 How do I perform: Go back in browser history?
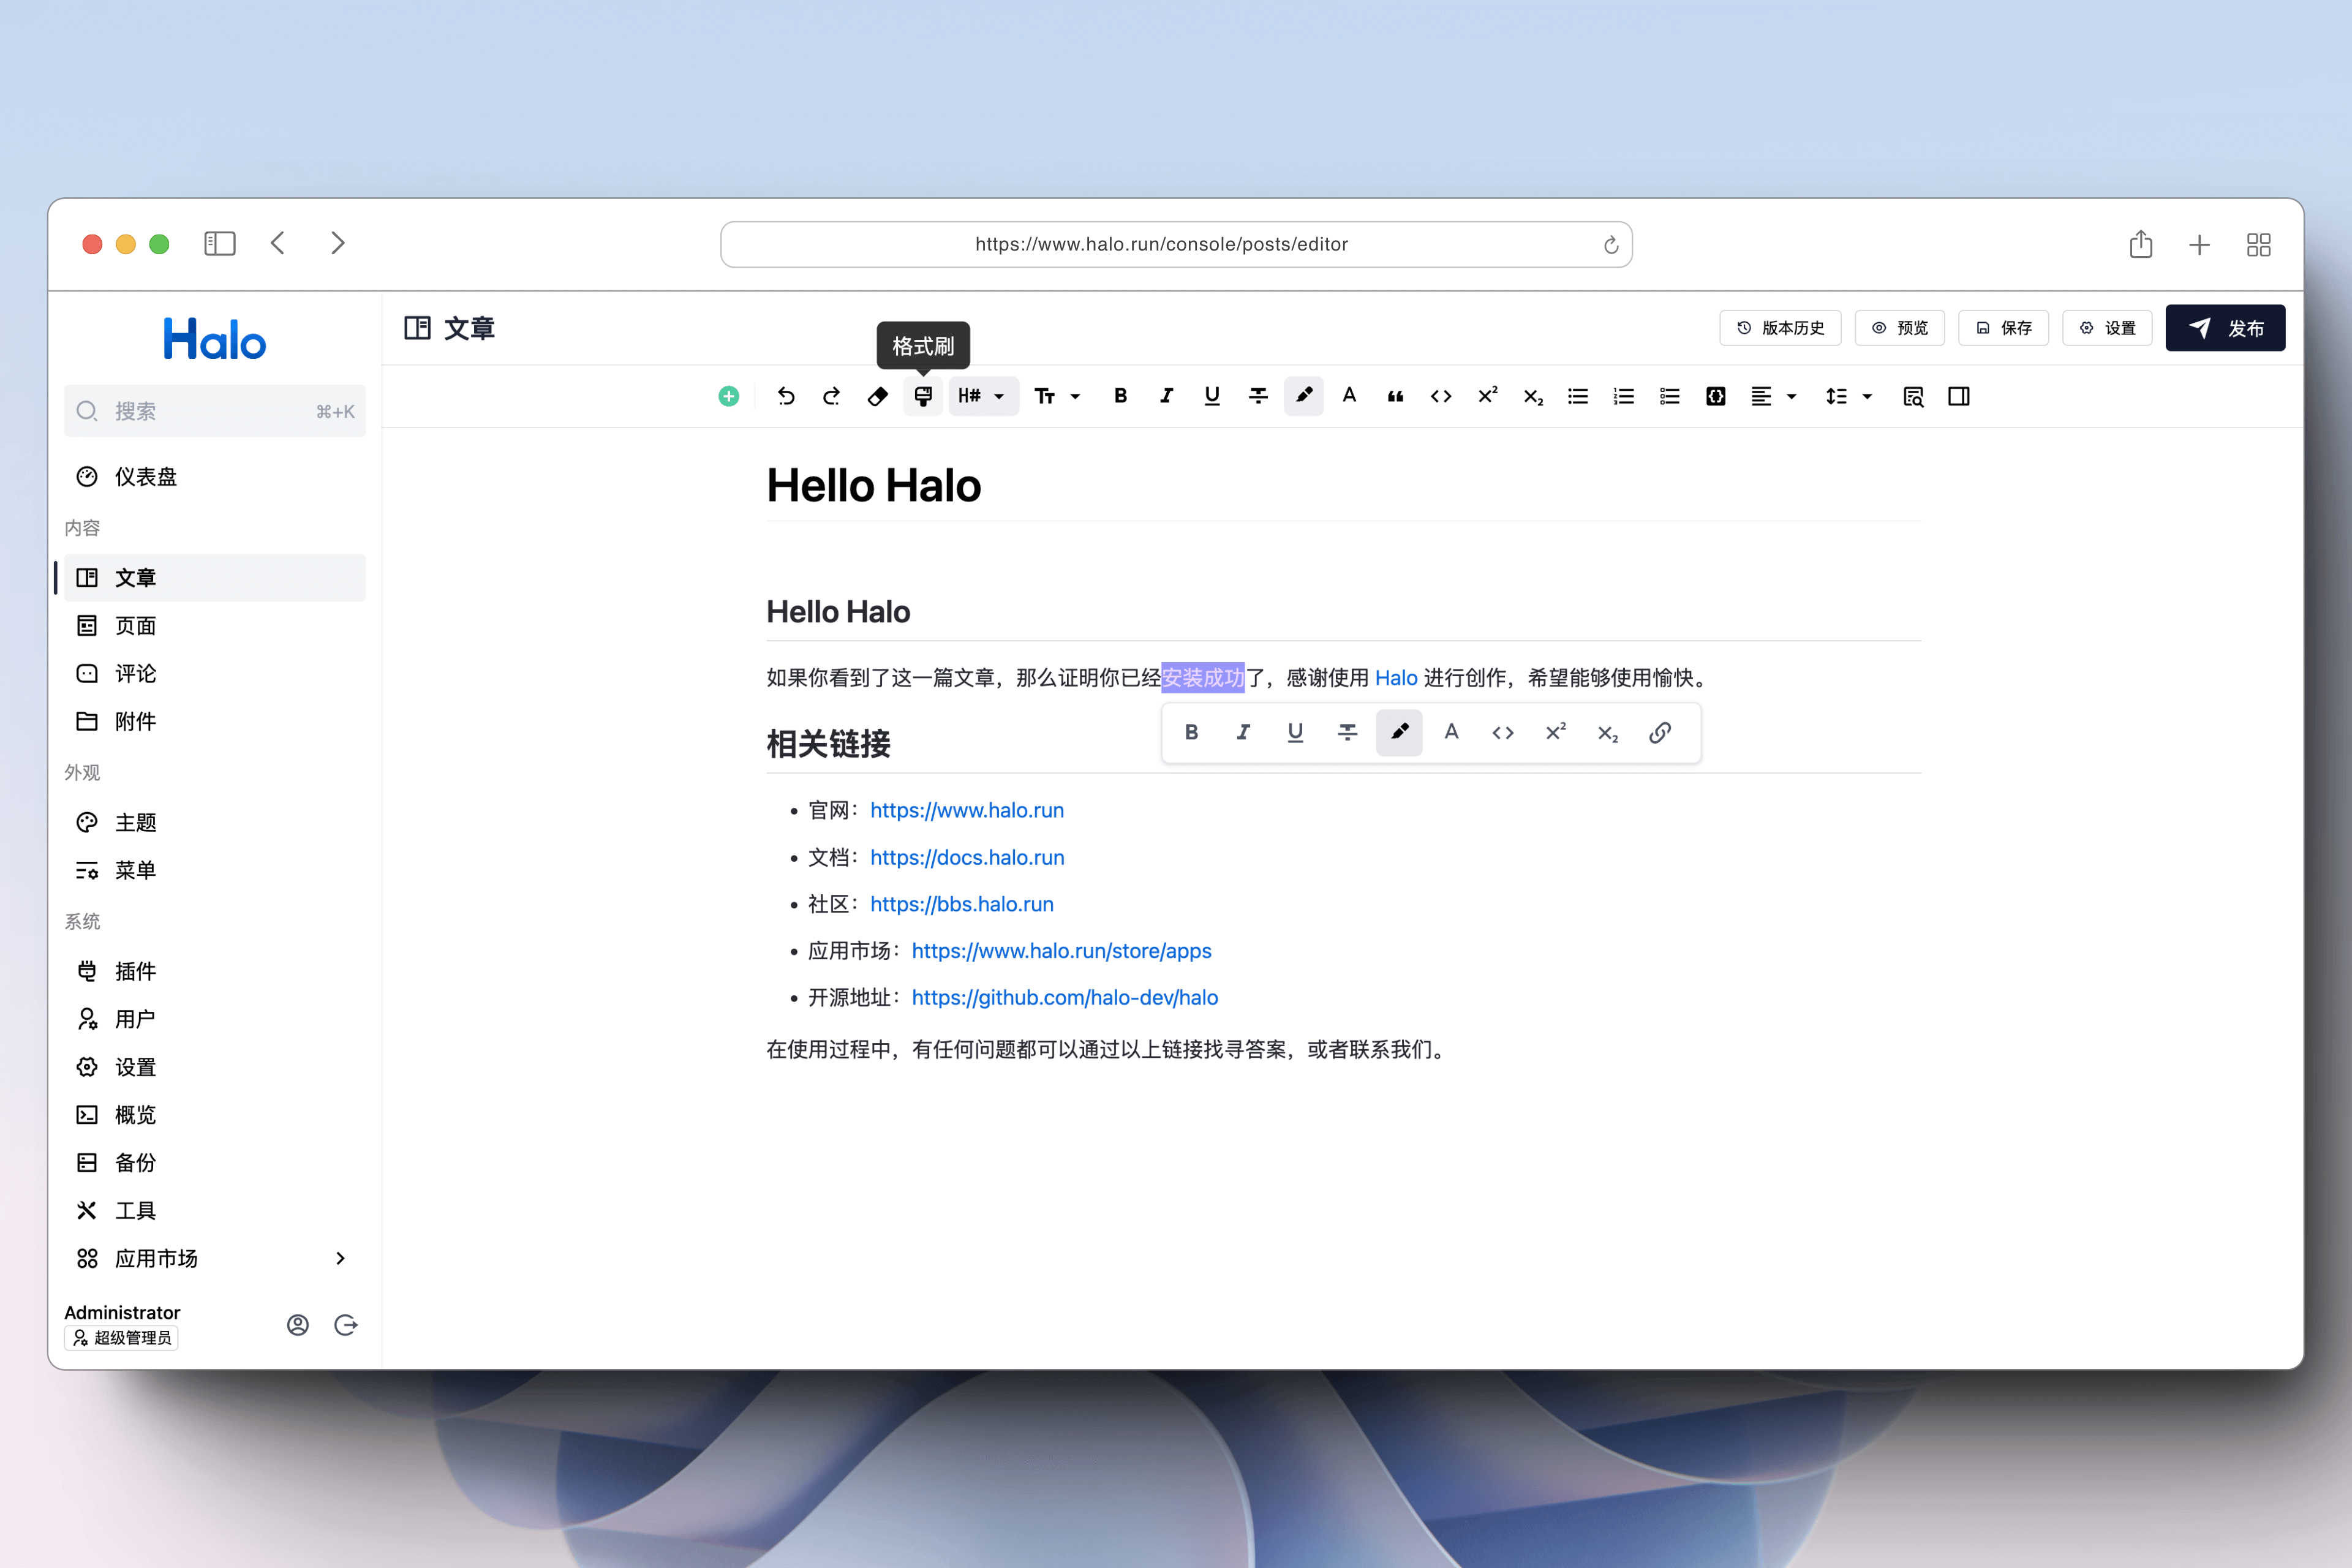click(278, 244)
